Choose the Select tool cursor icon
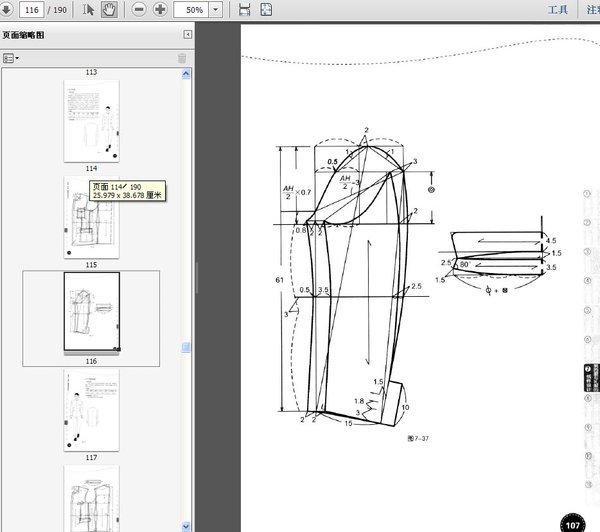Screen dimensions: 600x532 click(88, 10)
